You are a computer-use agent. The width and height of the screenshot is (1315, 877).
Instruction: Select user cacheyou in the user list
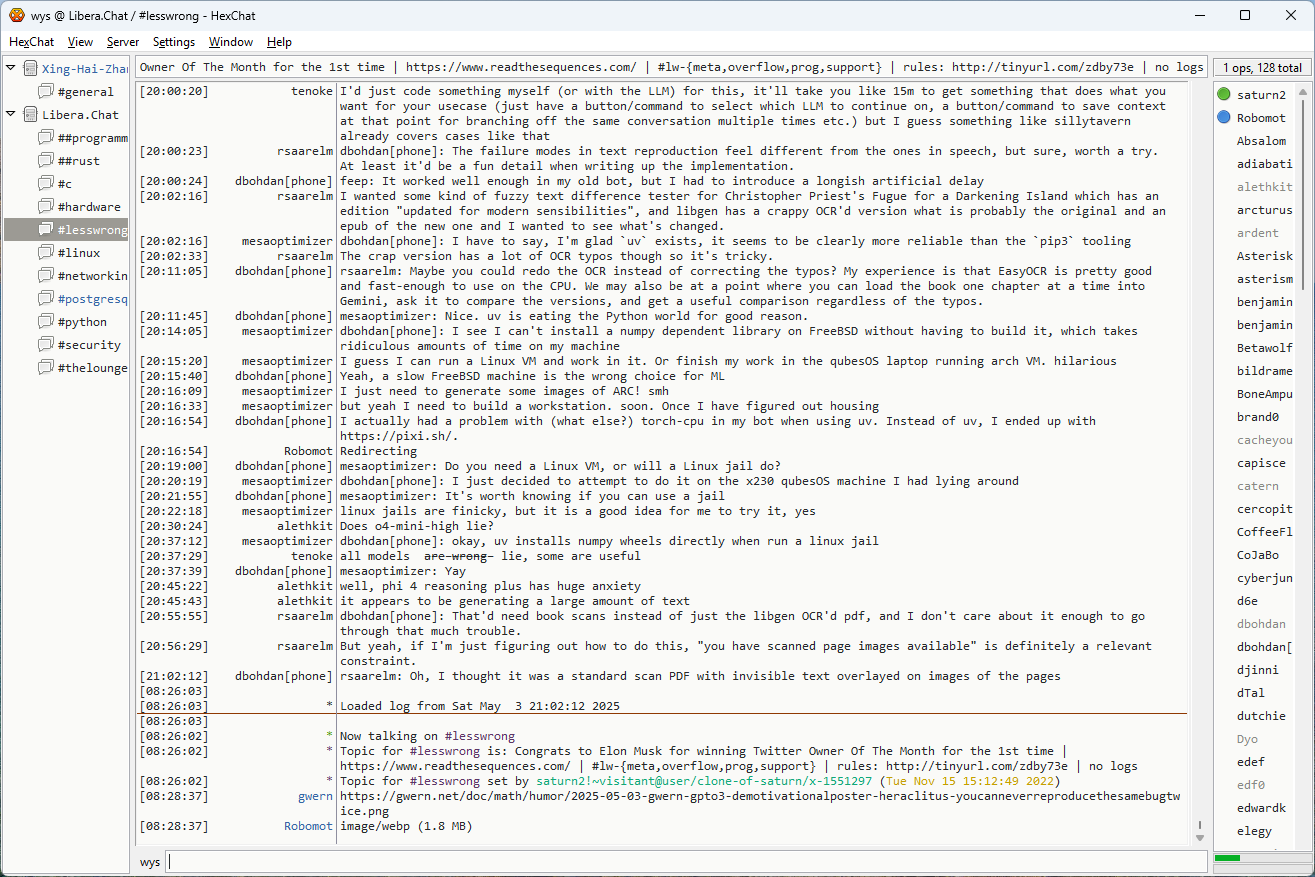coord(1264,440)
